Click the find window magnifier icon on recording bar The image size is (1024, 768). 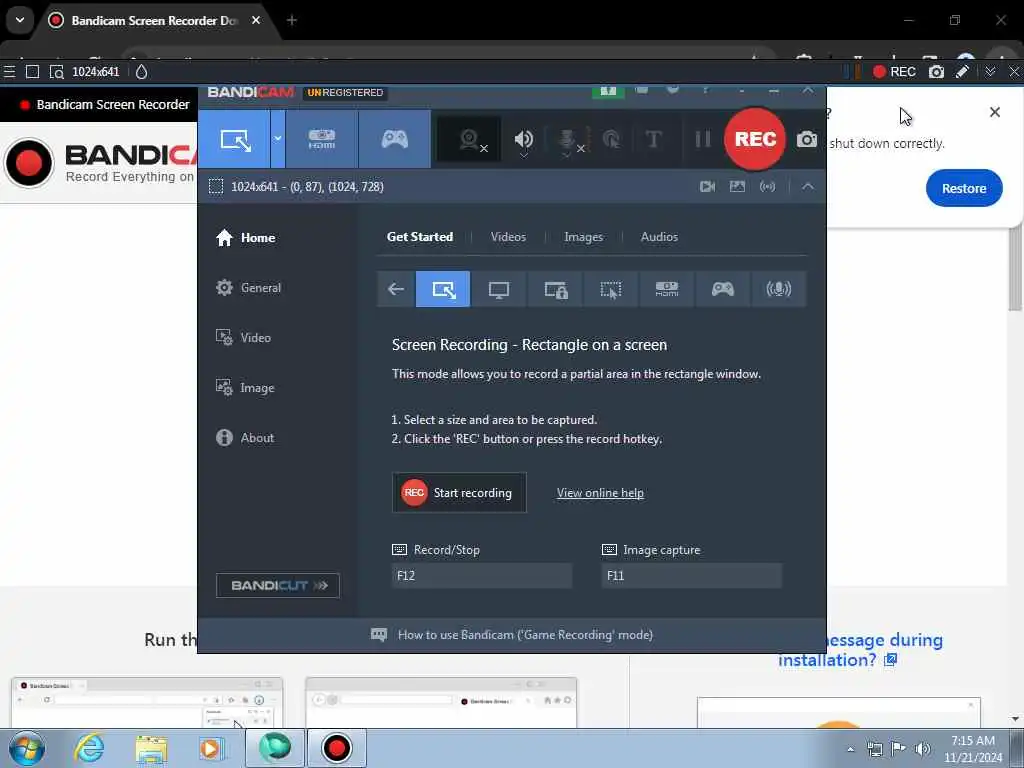[x=57, y=72]
